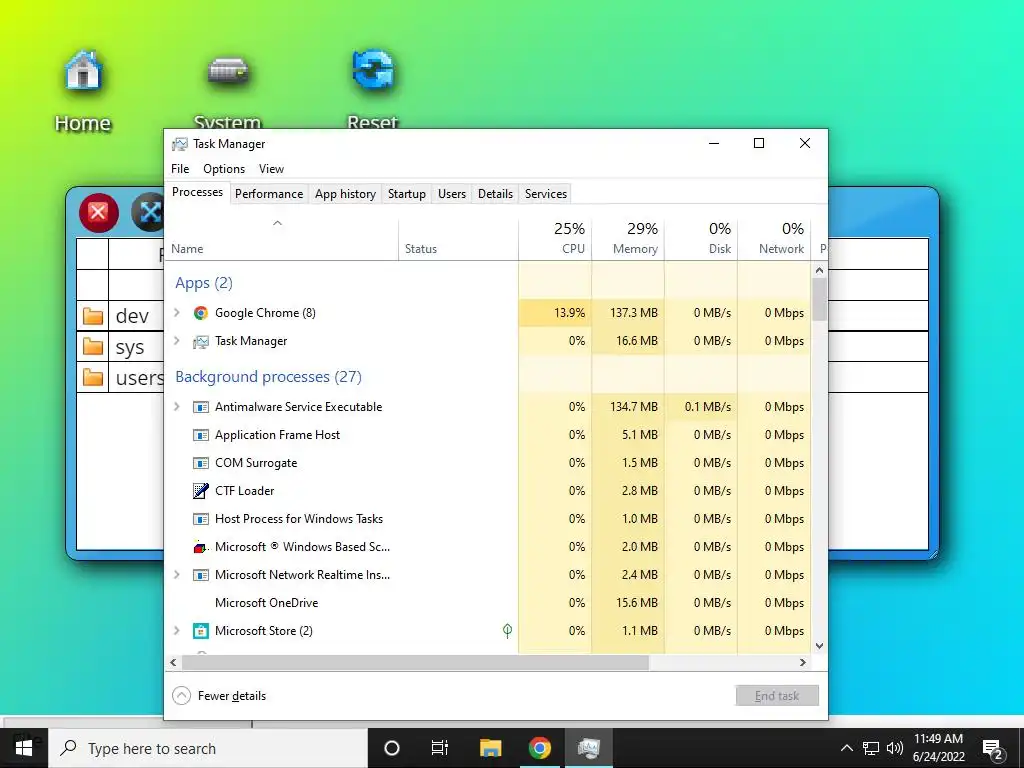
Task: Switch to the Users tab
Action: point(452,194)
